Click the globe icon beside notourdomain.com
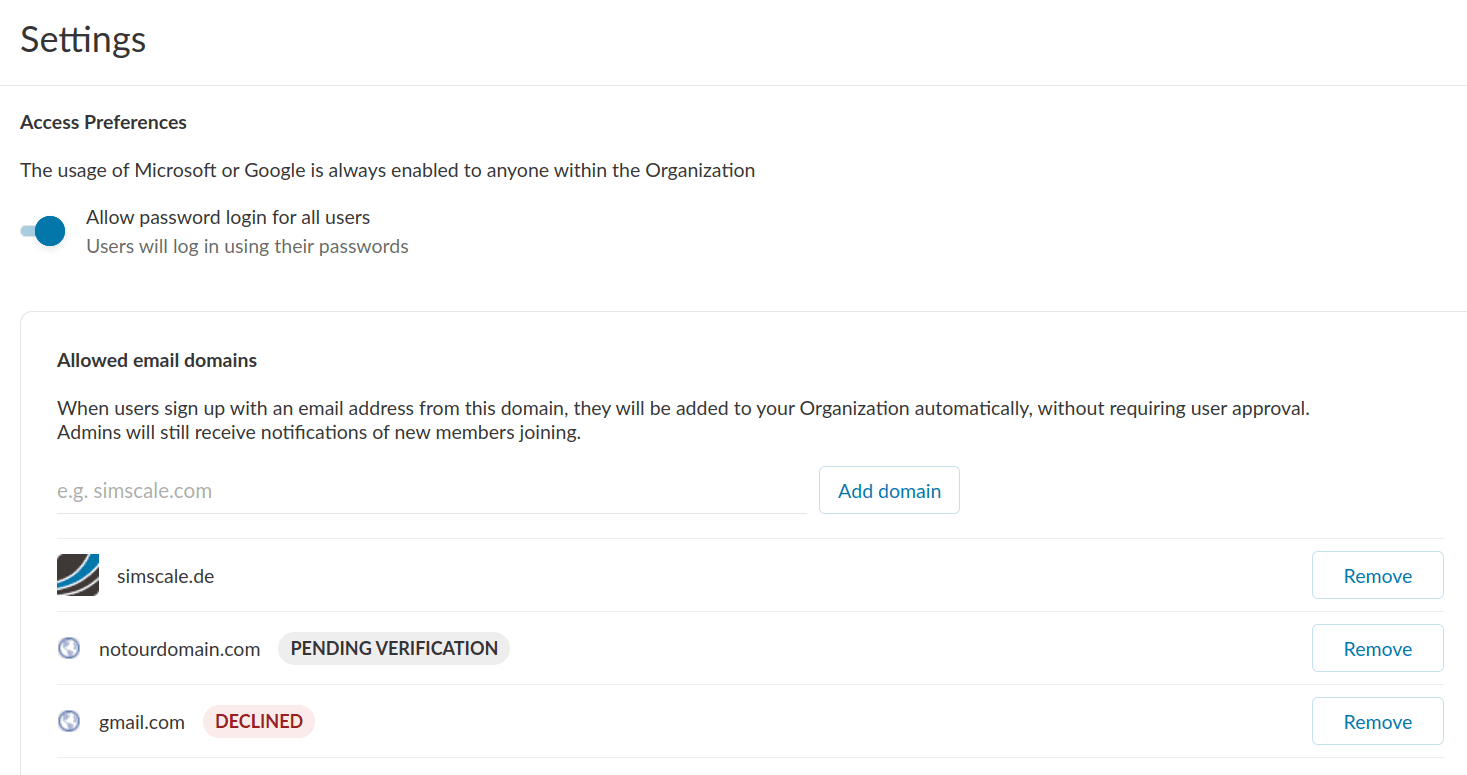Screen dimensions: 1467x775 coord(69,649)
